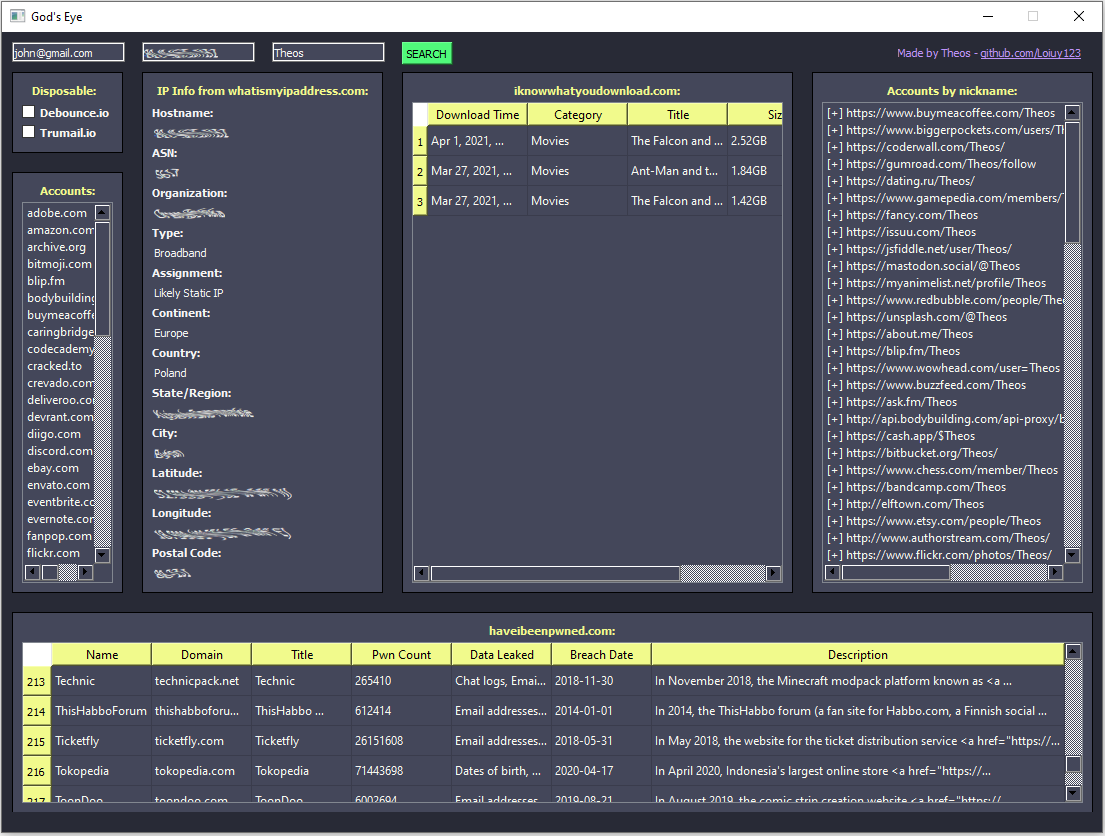
Task: Select breach row number 216
Action: pos(36,771)
